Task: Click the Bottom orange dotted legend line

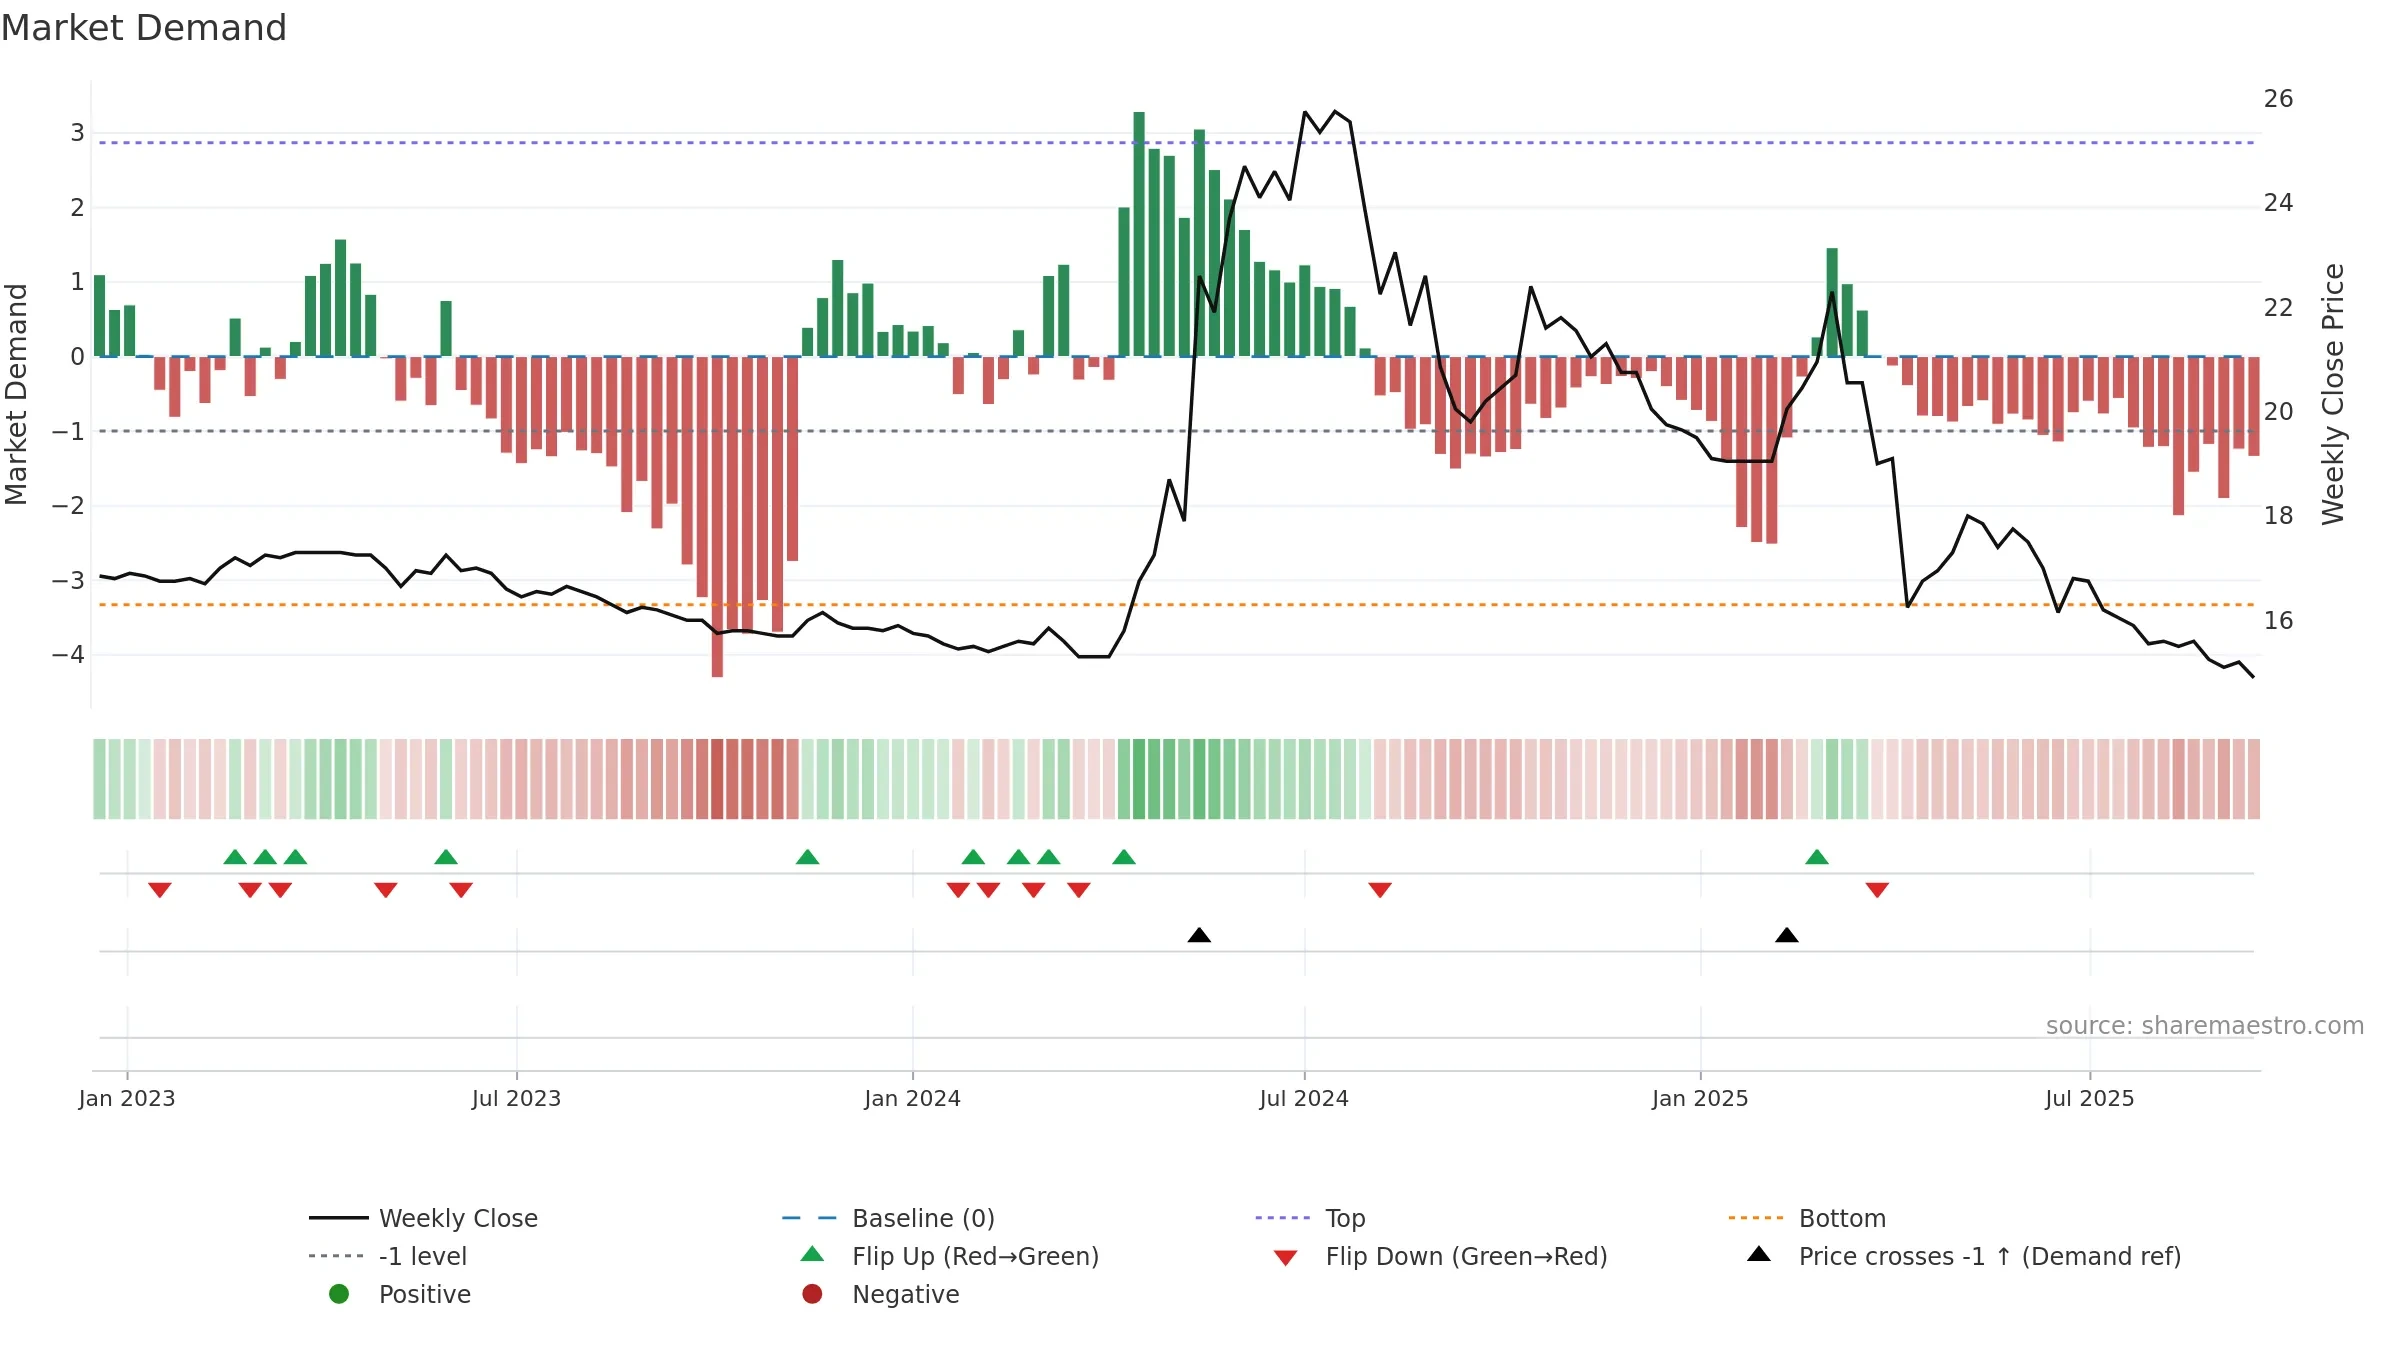Action: pyautogui.click(x=1755, y=1218)
